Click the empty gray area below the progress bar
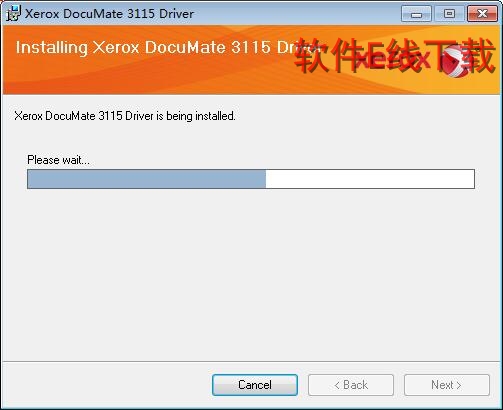The width and height of the screenshot is (503, 410). point(251,273)
